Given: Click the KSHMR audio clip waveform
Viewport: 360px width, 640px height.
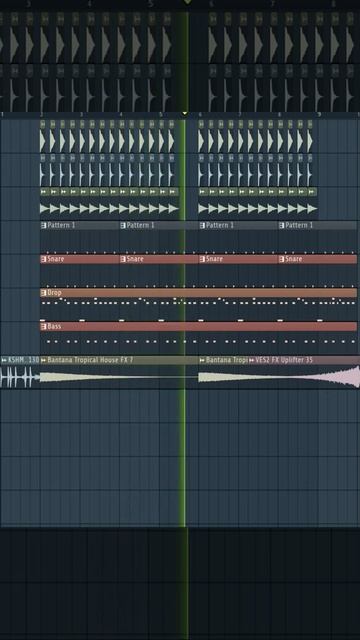Looking at the screenshot, I should coord(20,377).
